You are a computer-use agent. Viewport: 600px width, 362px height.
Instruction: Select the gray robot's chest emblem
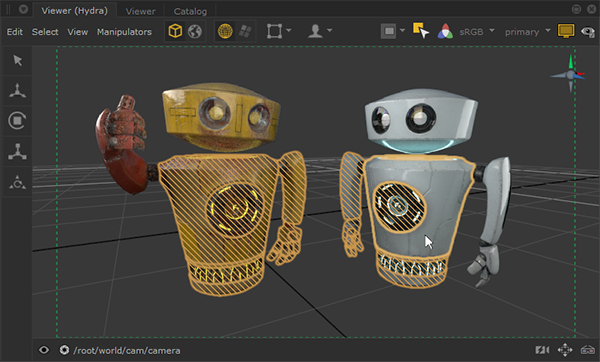click(399, 207)
